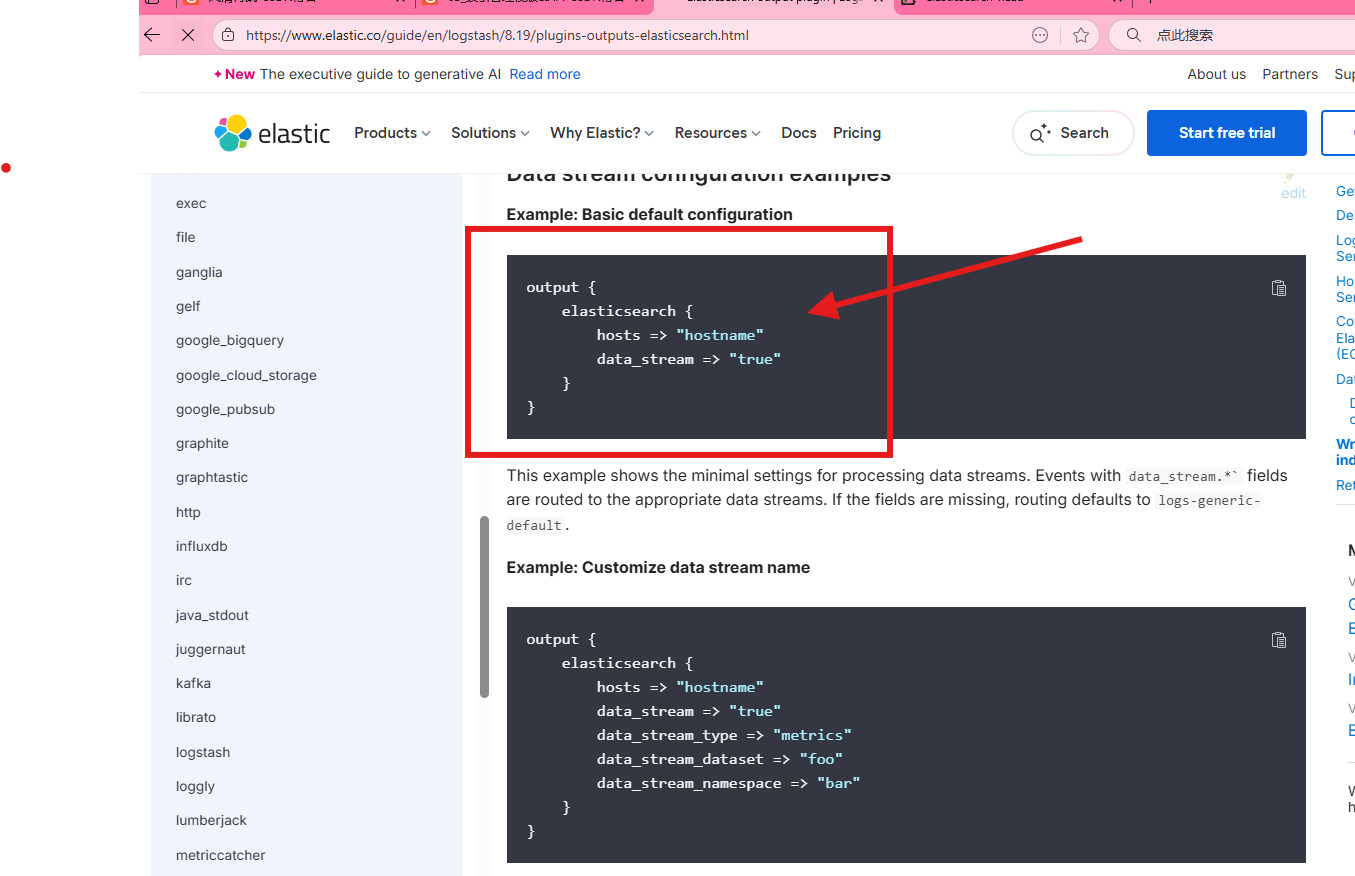The width and height of the screenshot is (1355, 876).
Task: Click 'data_stream_dataset => "foo"' code line
Action: (720, 759)
